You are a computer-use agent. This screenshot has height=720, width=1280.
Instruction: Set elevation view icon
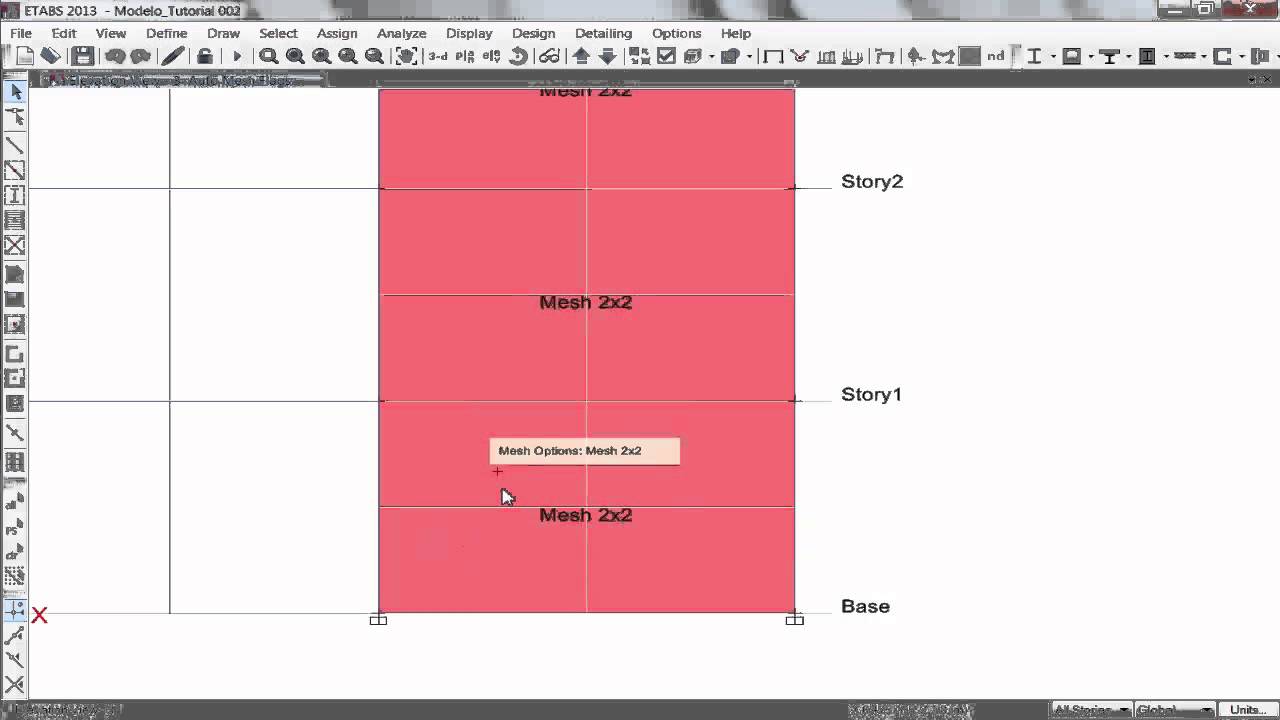click(492, 57)
